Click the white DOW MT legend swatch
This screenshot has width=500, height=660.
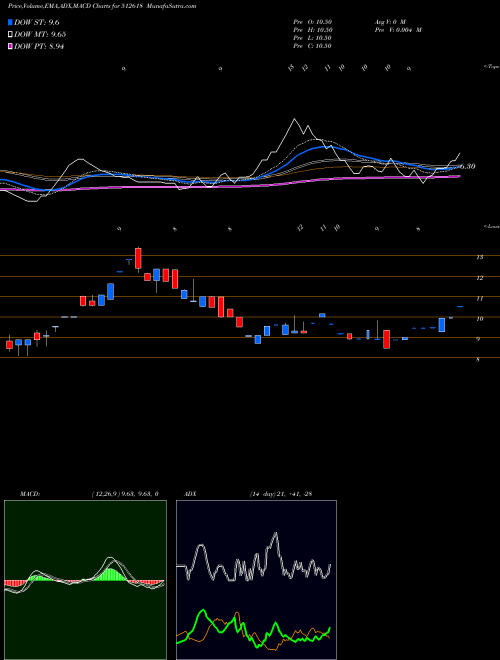click(10, 35)
